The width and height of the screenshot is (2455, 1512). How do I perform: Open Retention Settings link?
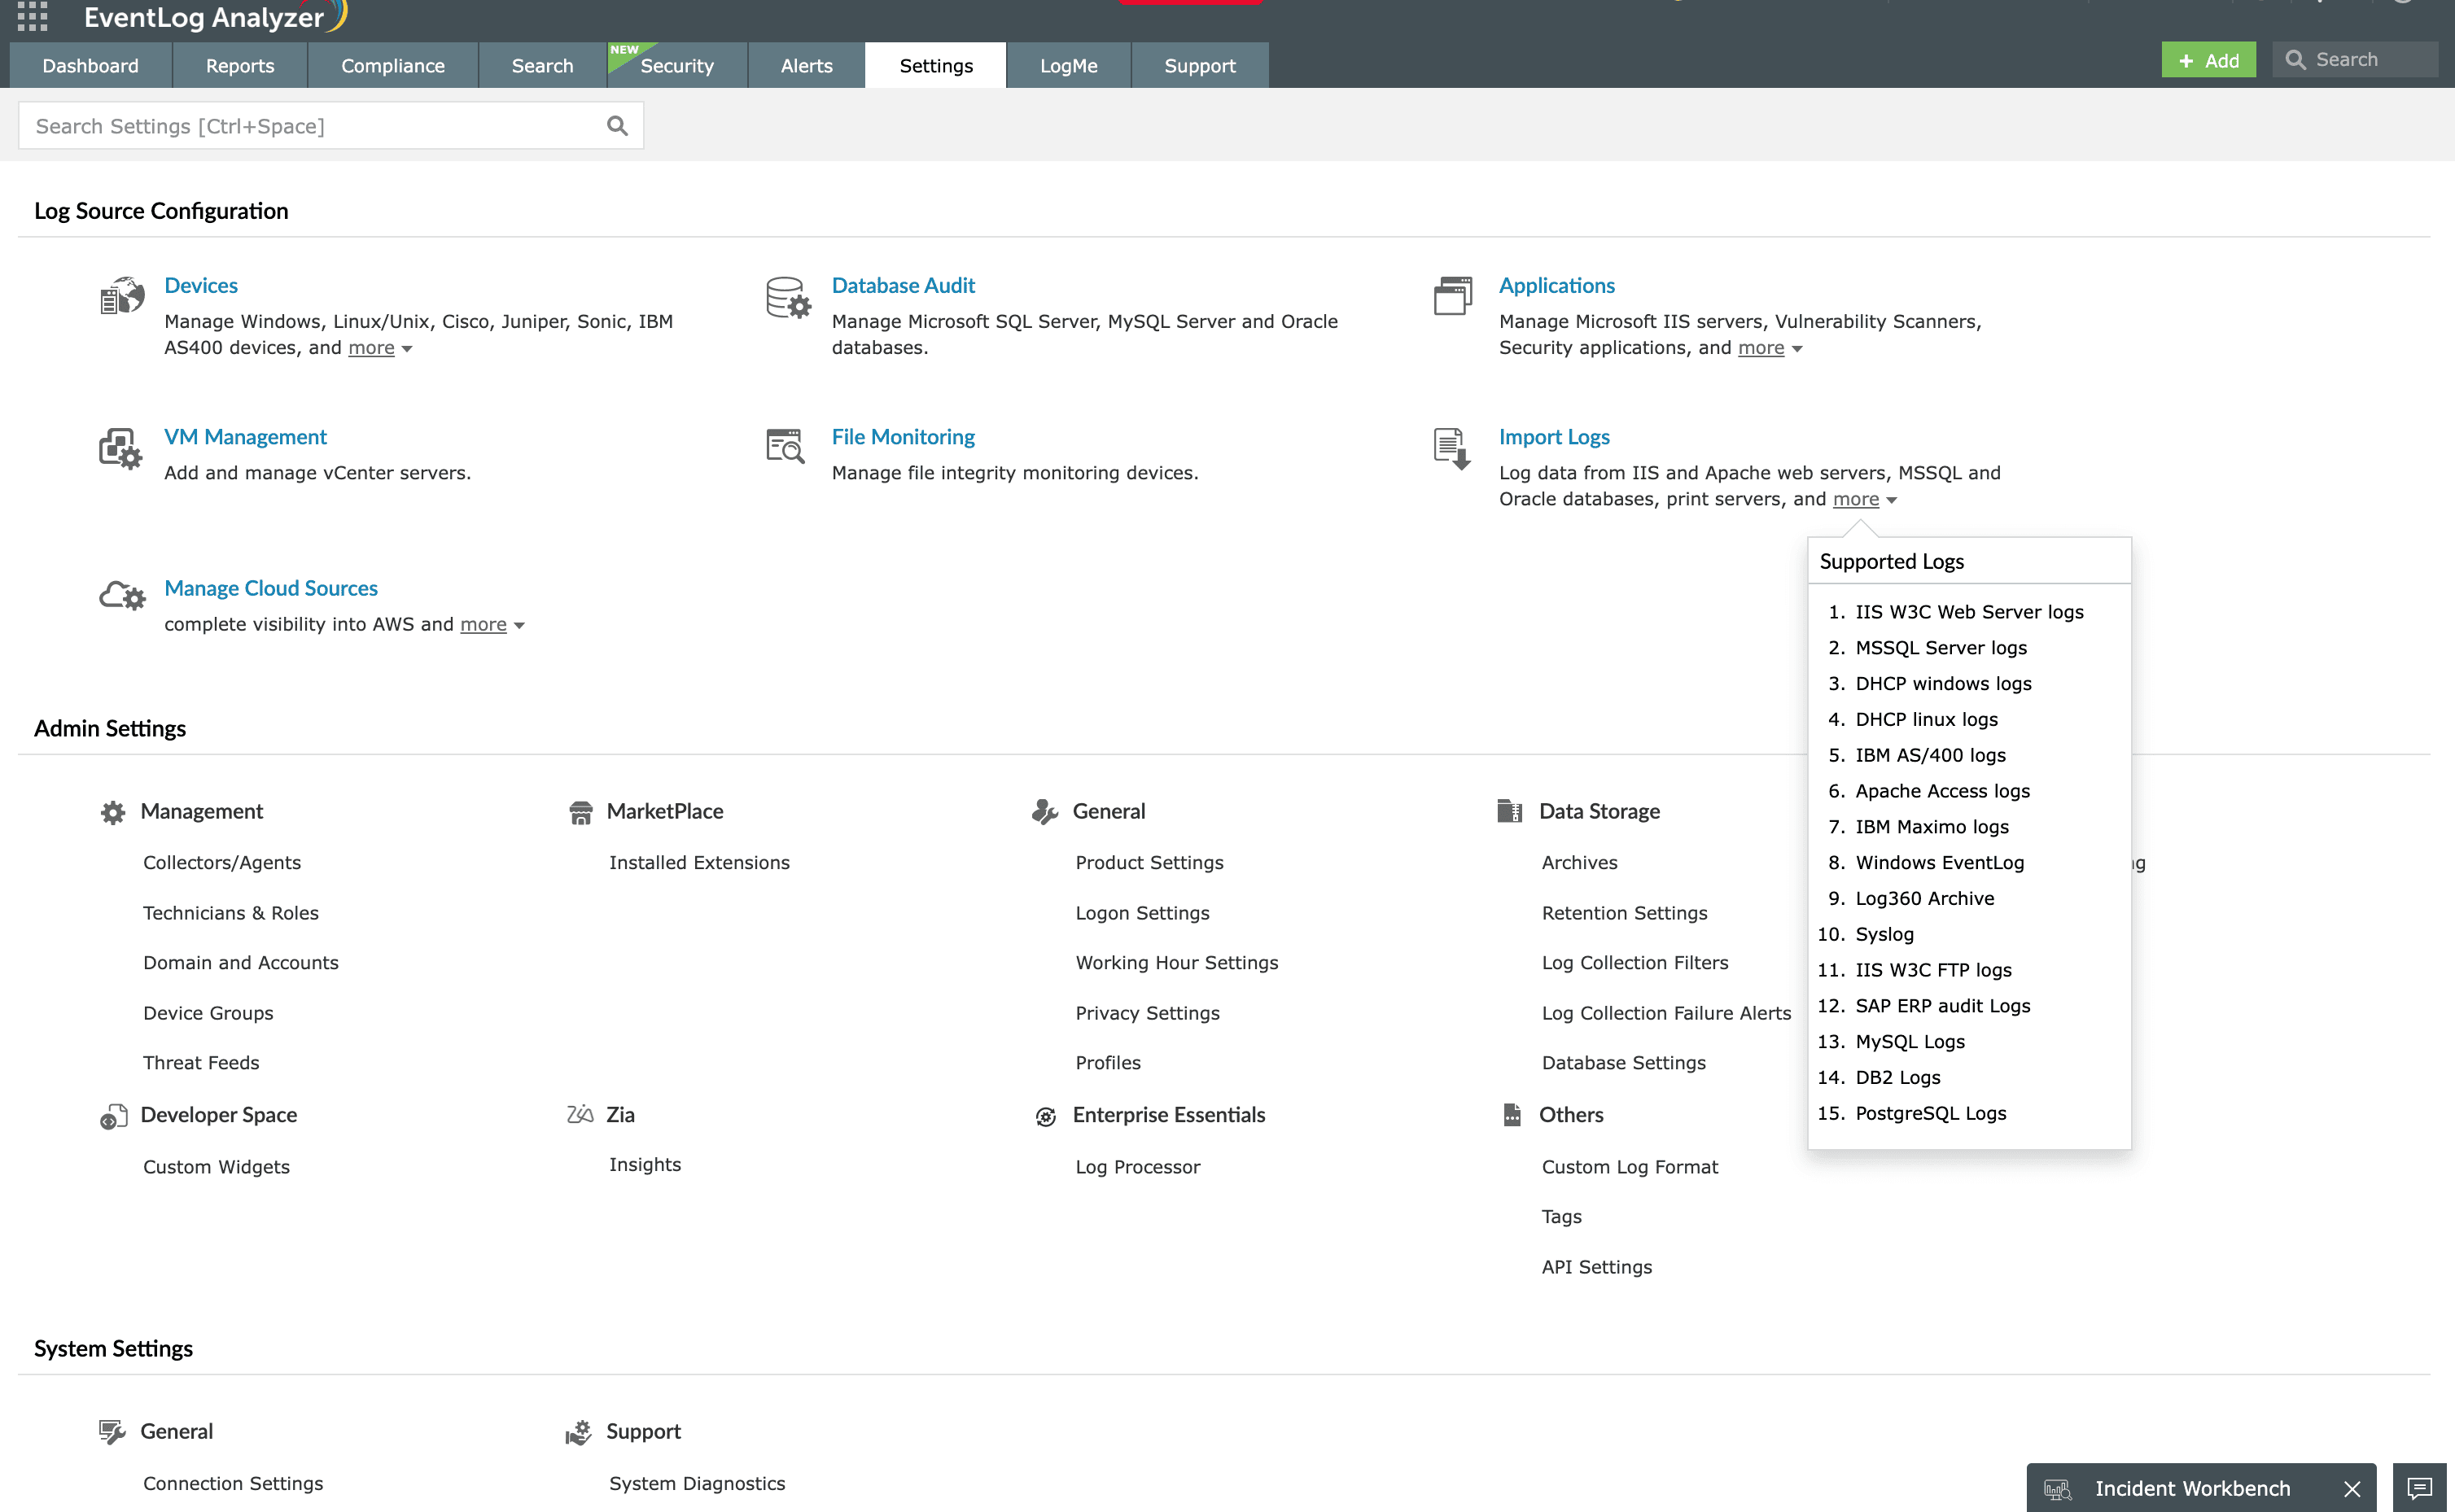click(x=1625, y=913)
